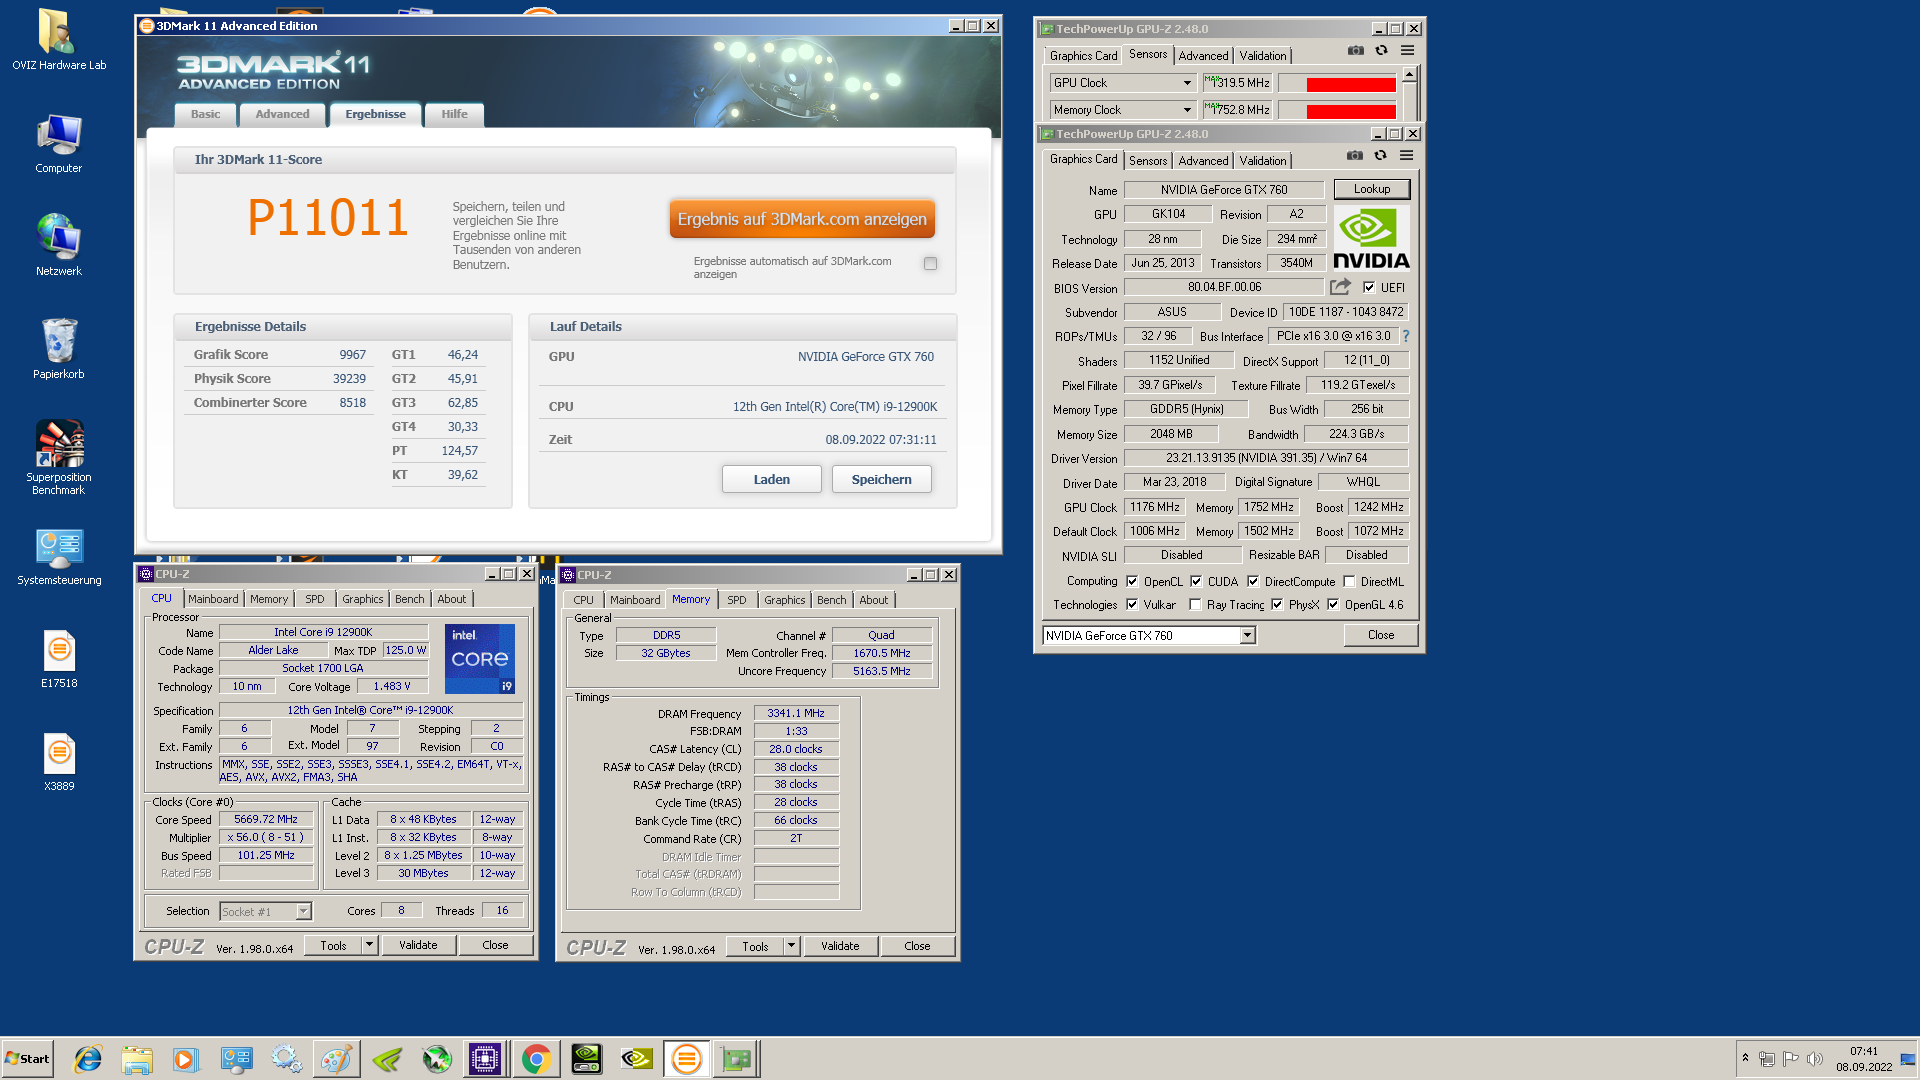Screen dimensions: 1920x1080
Task: Select the Computer desktop icon
Action: [x=59, y=144]
